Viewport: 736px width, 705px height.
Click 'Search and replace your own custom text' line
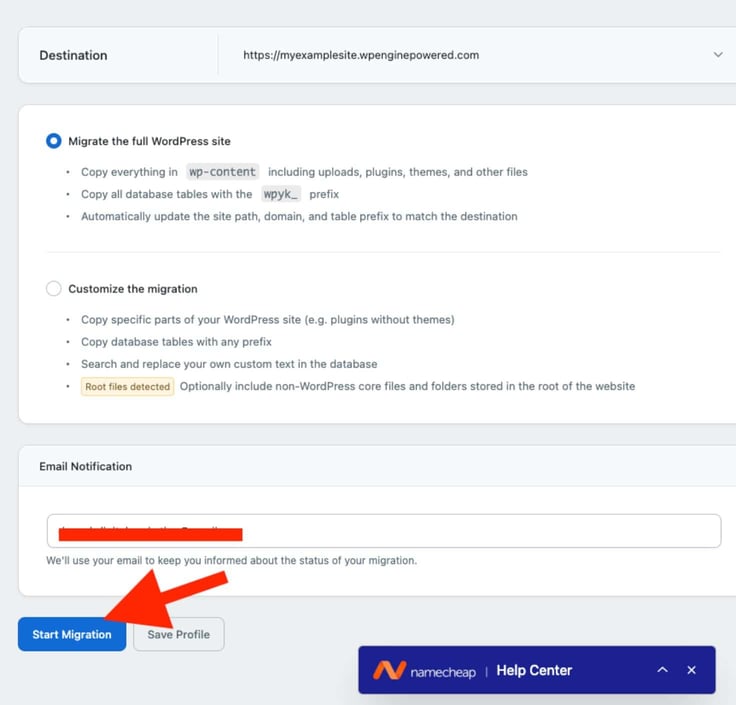click(229, 364)
